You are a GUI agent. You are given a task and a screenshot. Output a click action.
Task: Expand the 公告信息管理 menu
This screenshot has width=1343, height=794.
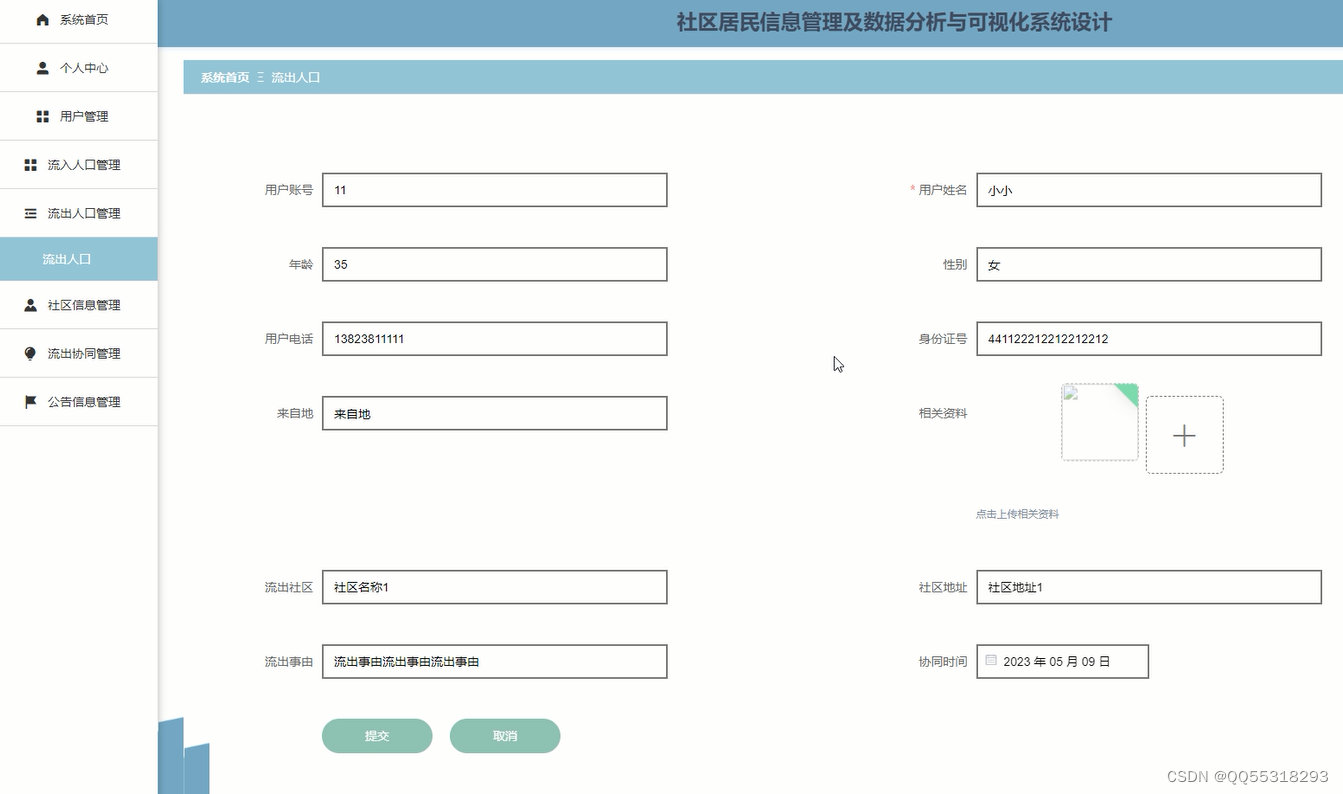tap(79, 402)
